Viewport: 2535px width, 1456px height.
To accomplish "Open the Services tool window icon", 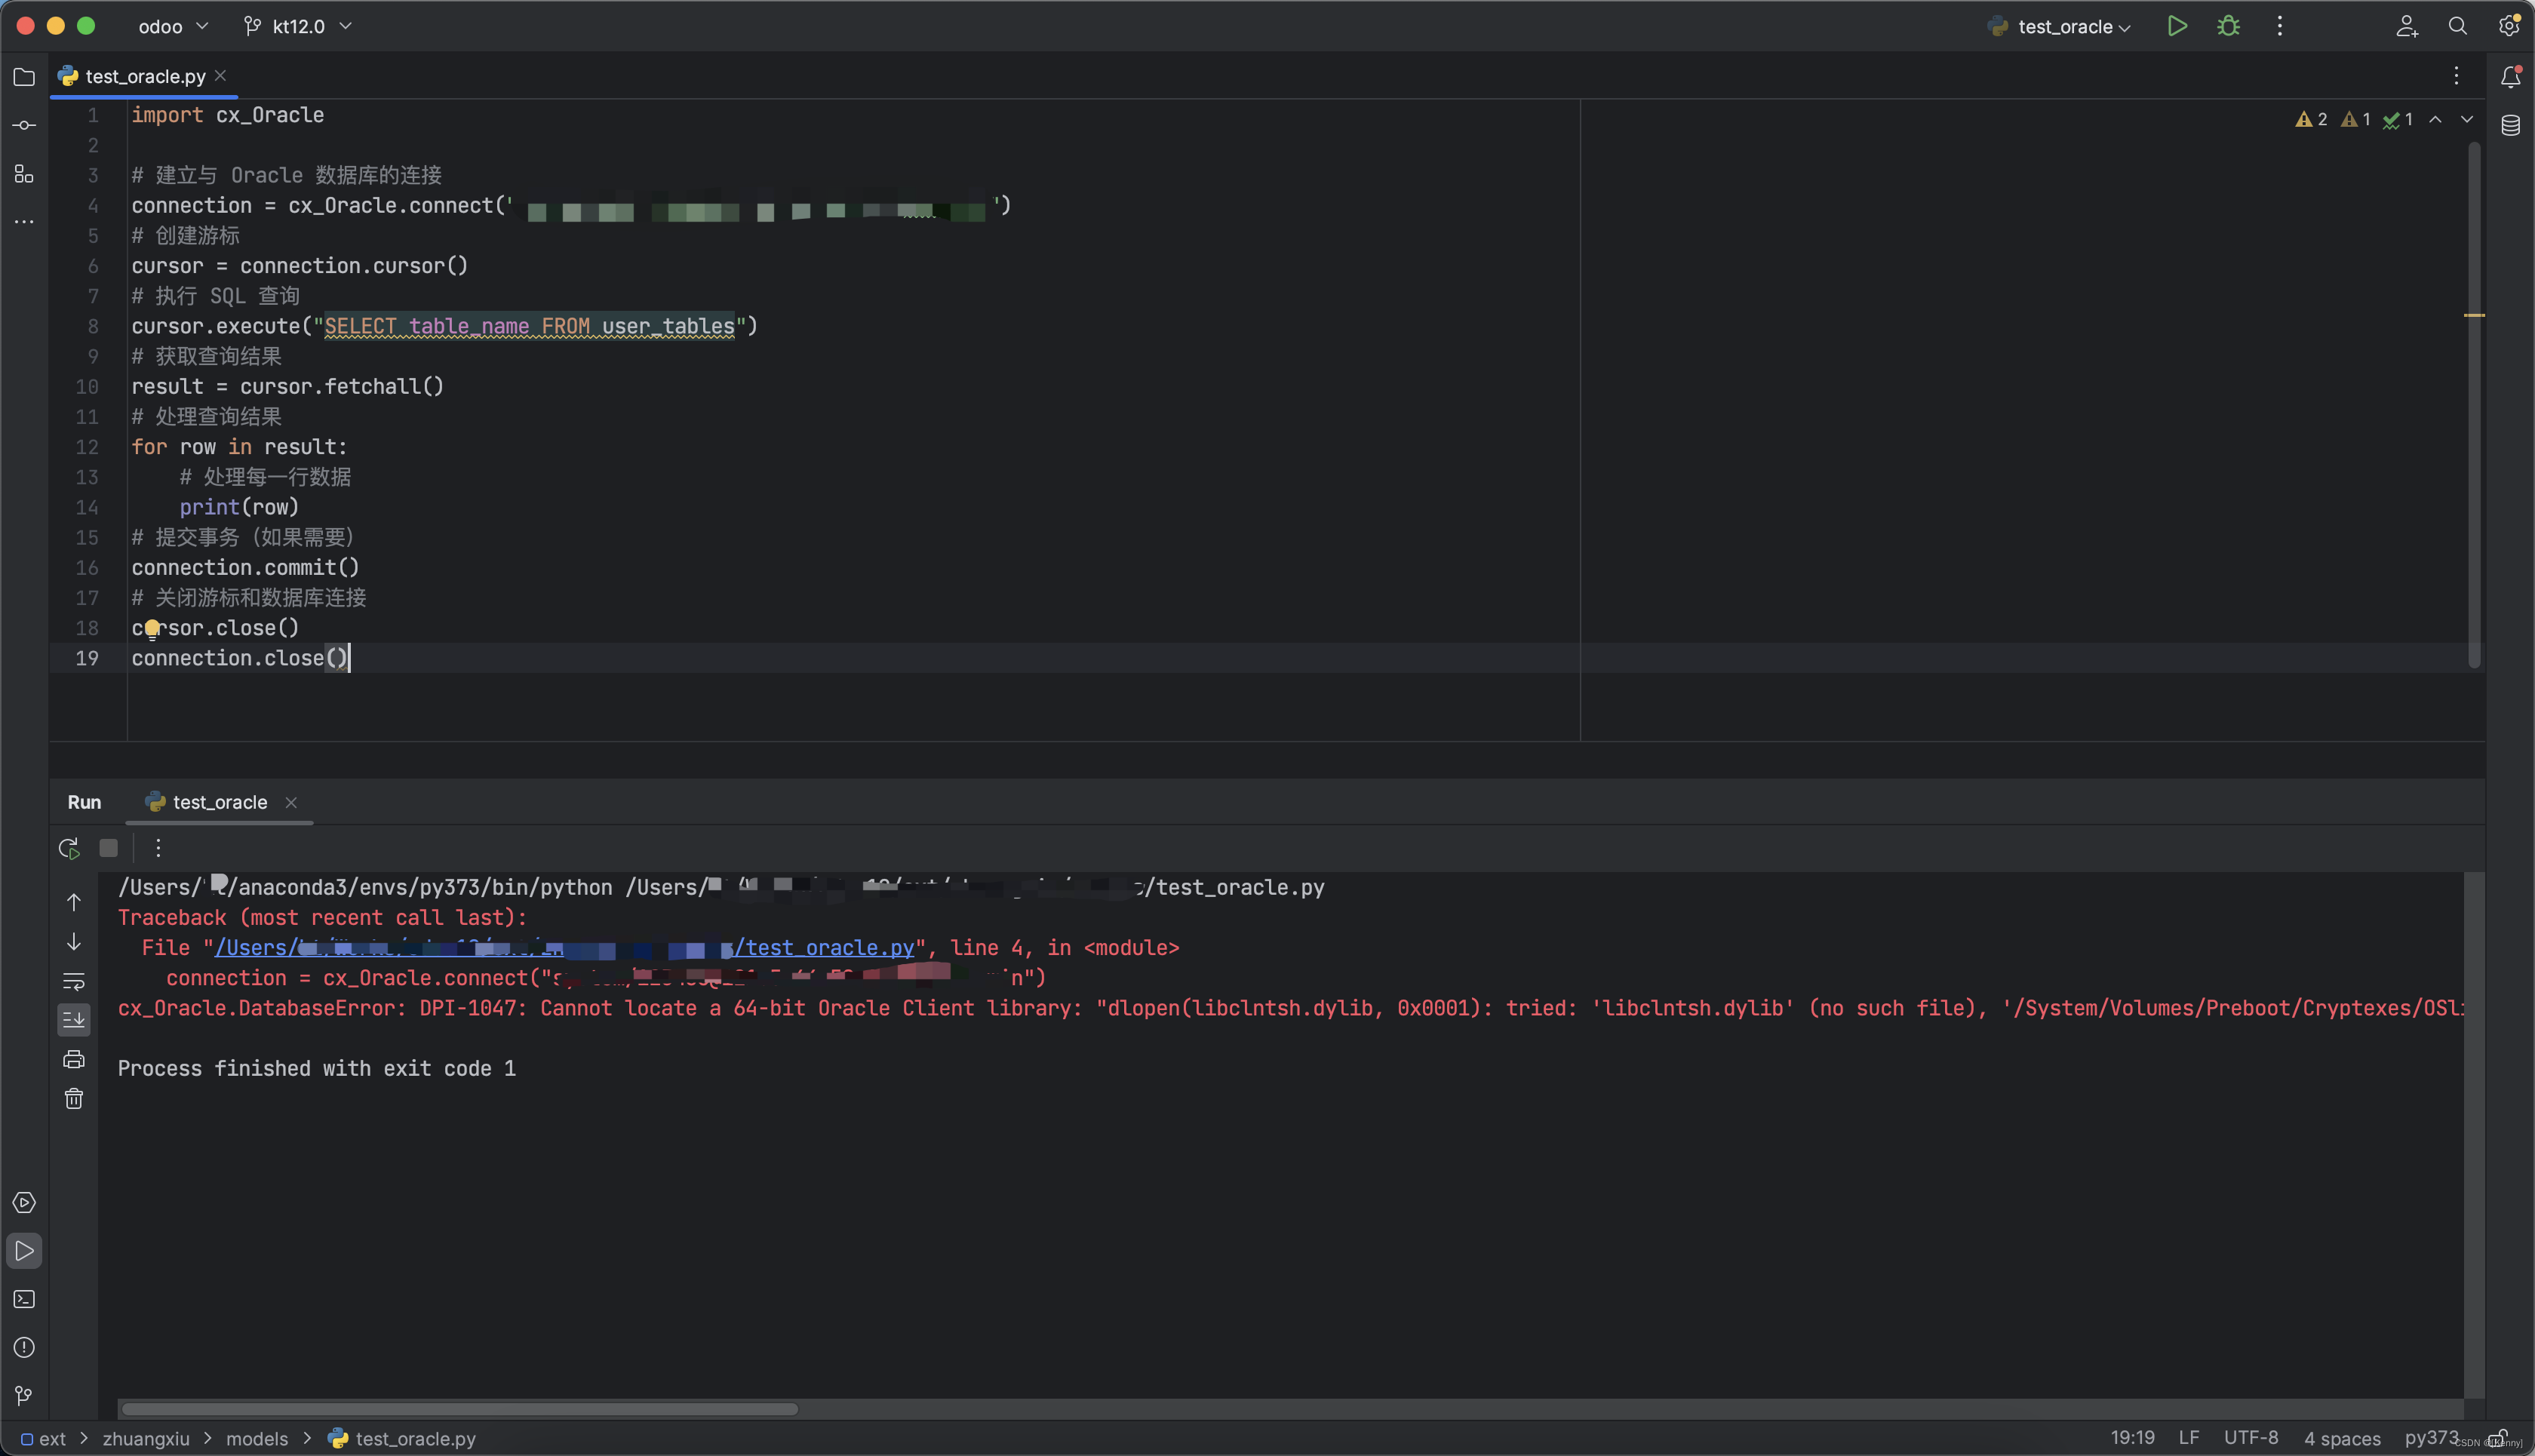I will [24, 1202].
